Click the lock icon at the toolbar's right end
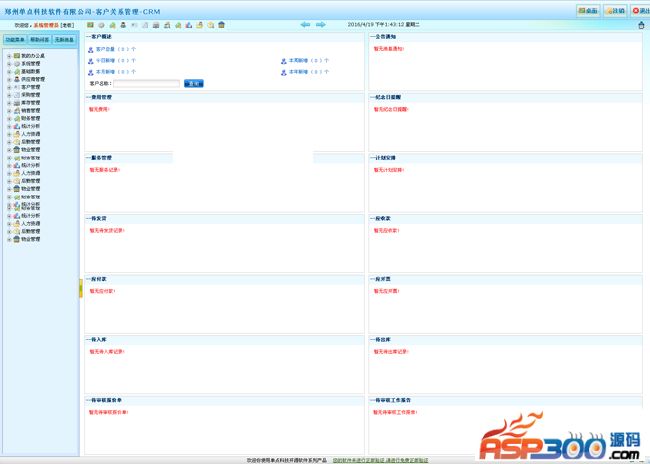This screenshot has height=464, width=650. point(640,25)
